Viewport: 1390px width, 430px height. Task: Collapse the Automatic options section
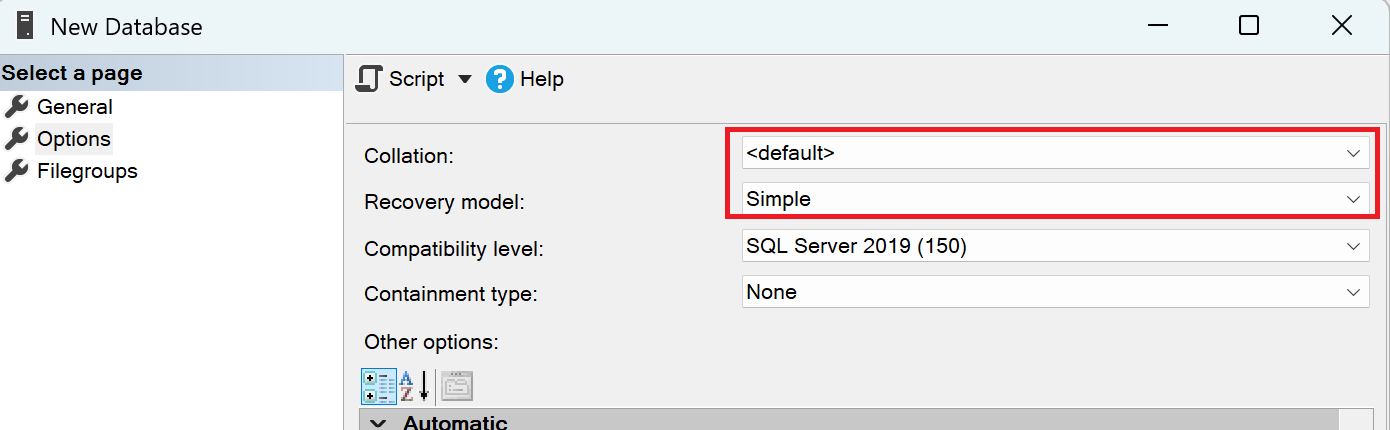[x=377, y=423]
